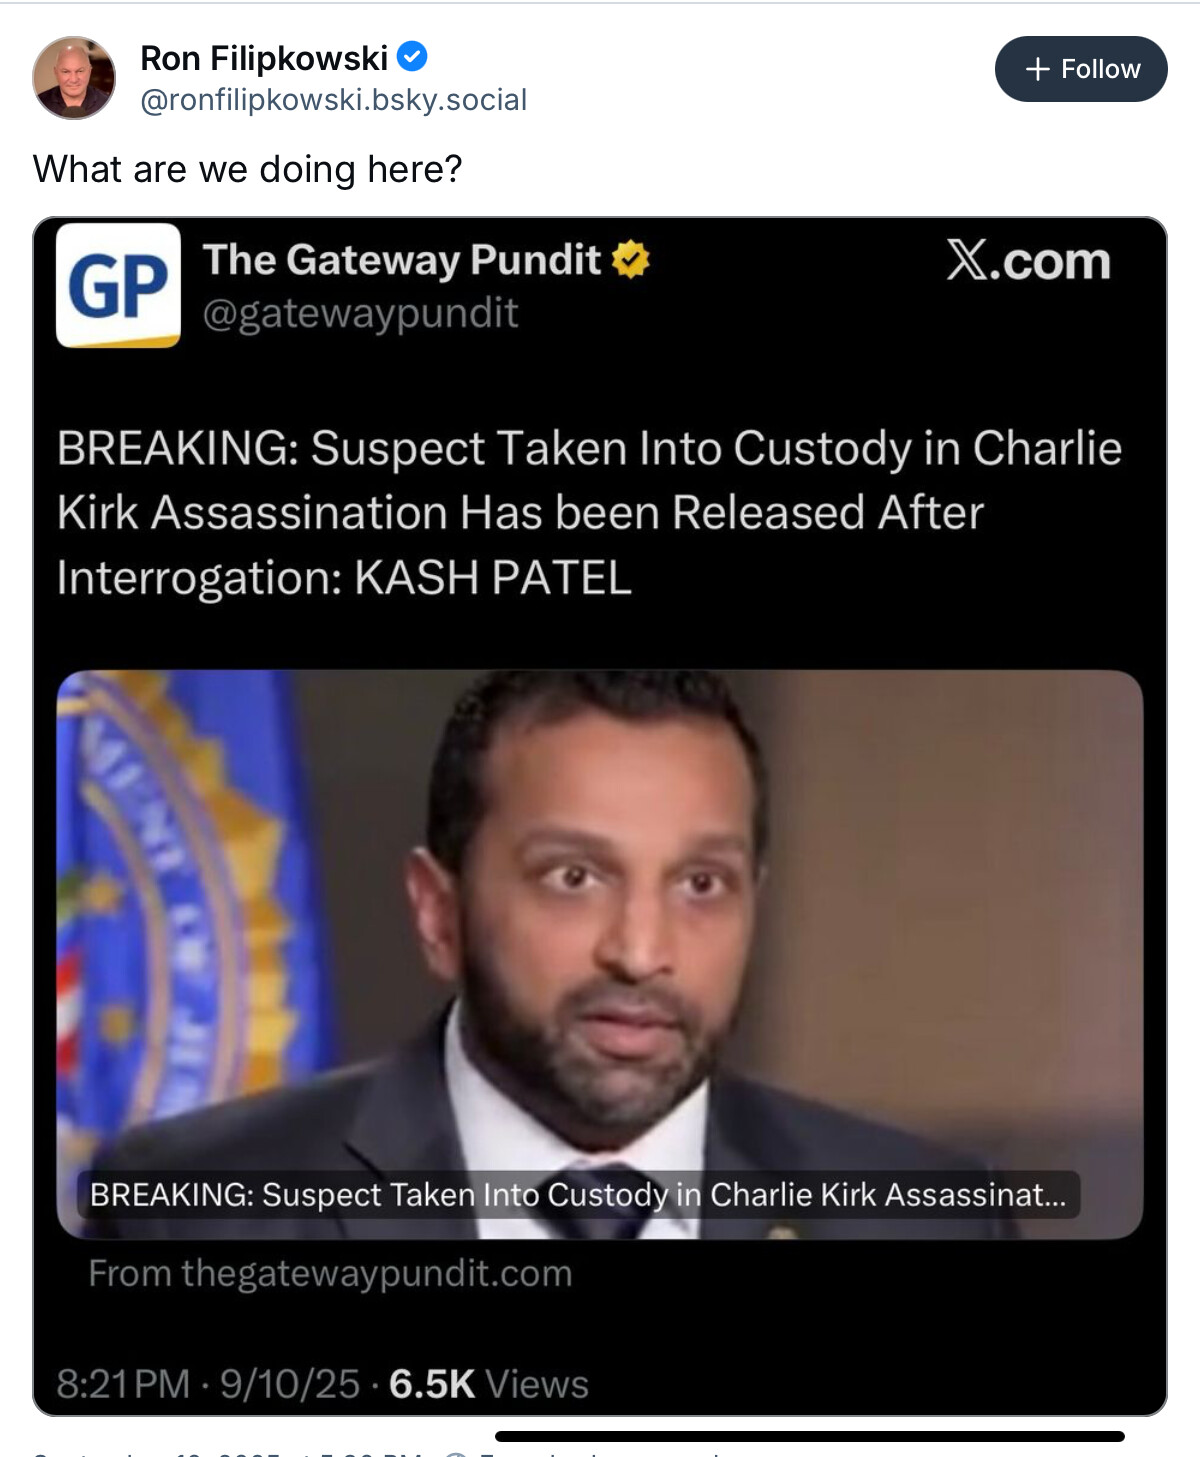Open the @ronfilipkowski.bsky.social handle

[x=333, y=100]
